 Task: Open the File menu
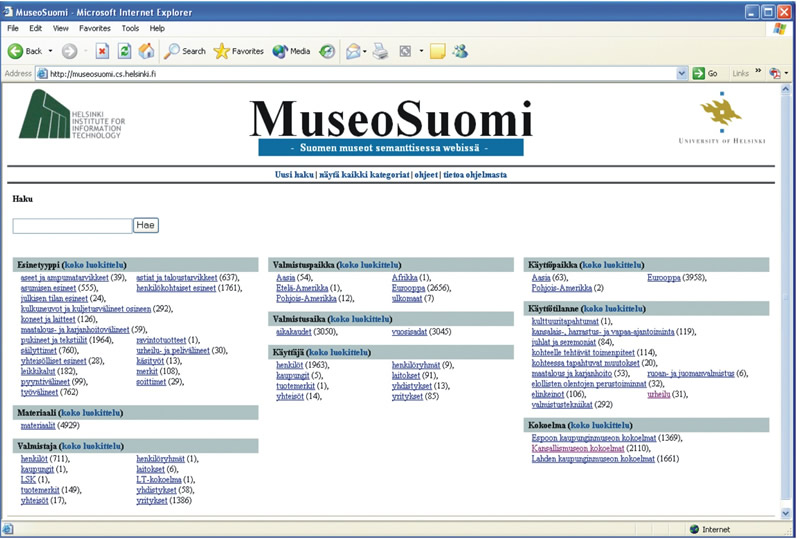pos(13,29)
